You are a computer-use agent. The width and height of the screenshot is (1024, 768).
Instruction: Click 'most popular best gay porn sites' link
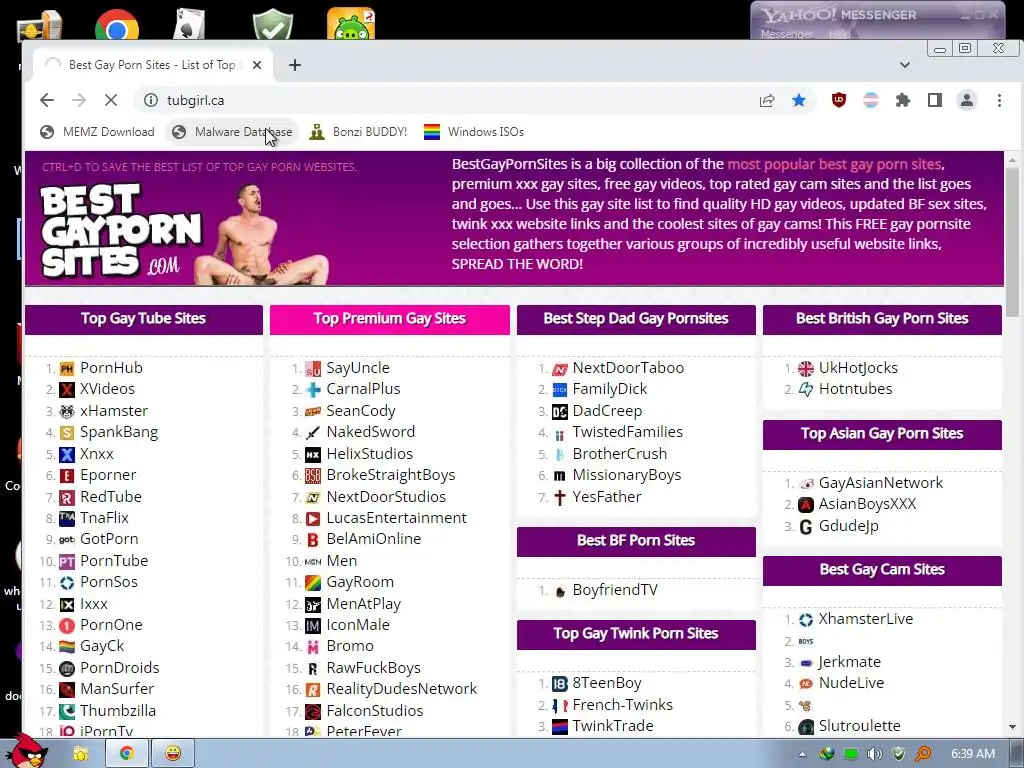834,165
